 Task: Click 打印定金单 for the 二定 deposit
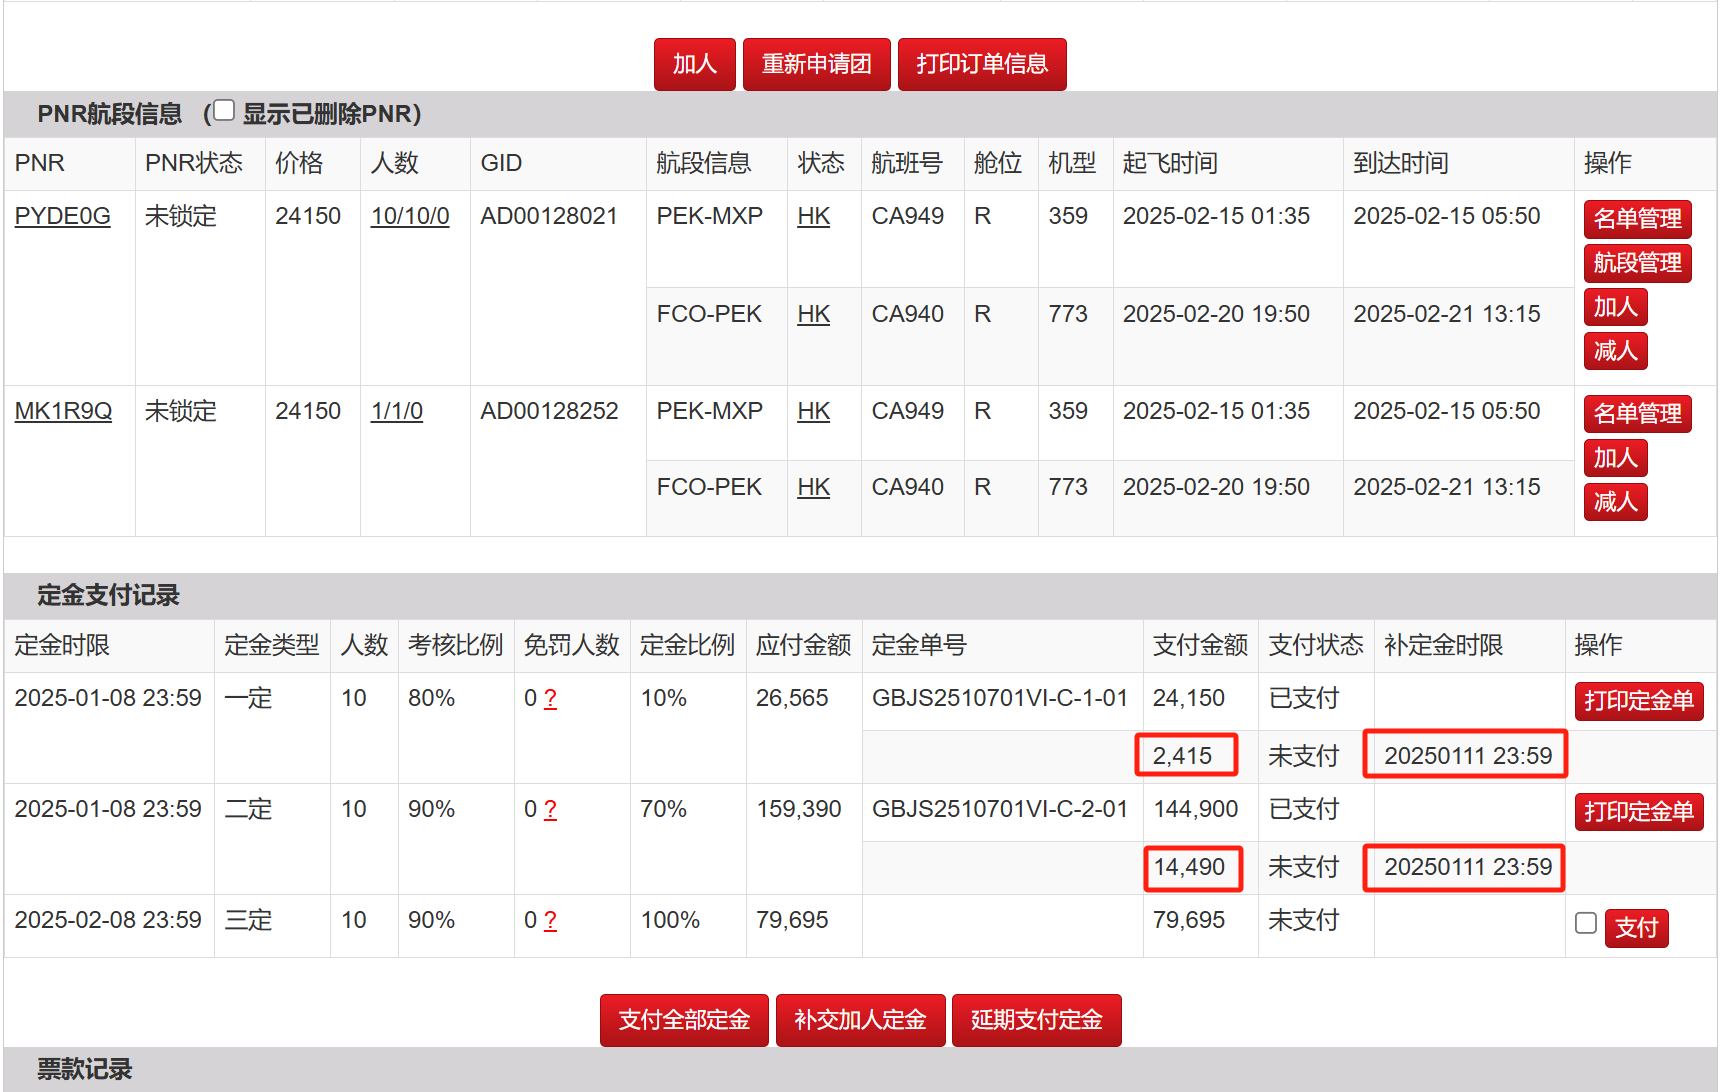click(x=1638, y=812)
